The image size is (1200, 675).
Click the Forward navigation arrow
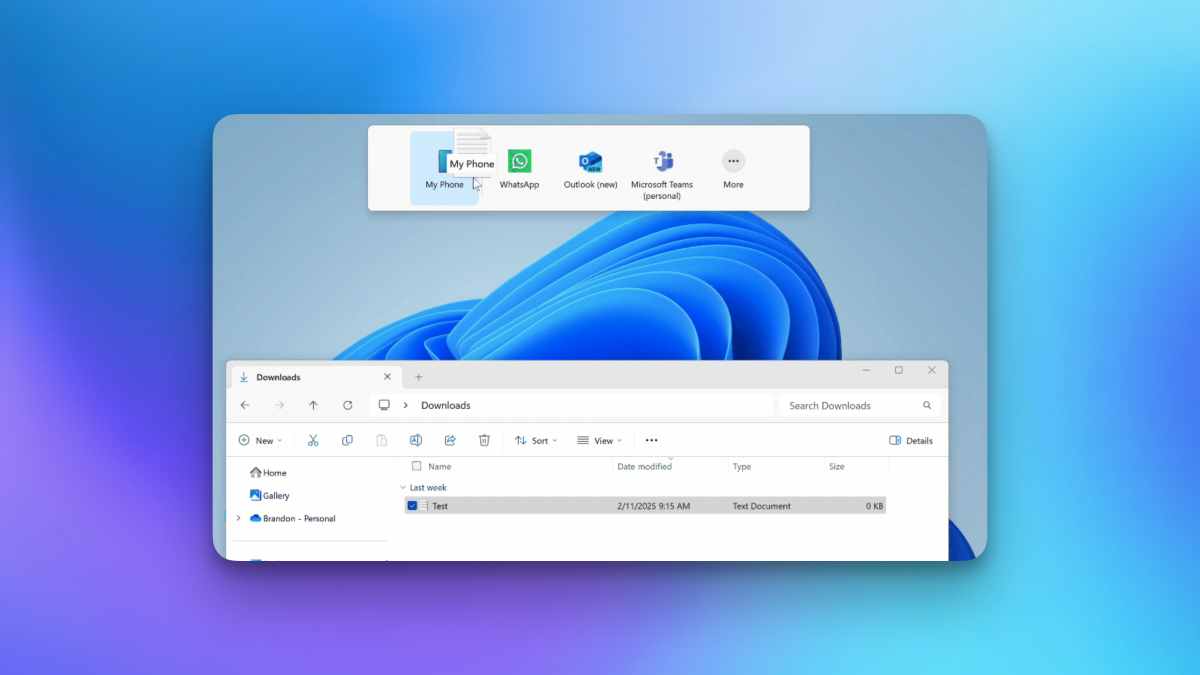click(279, 405)
